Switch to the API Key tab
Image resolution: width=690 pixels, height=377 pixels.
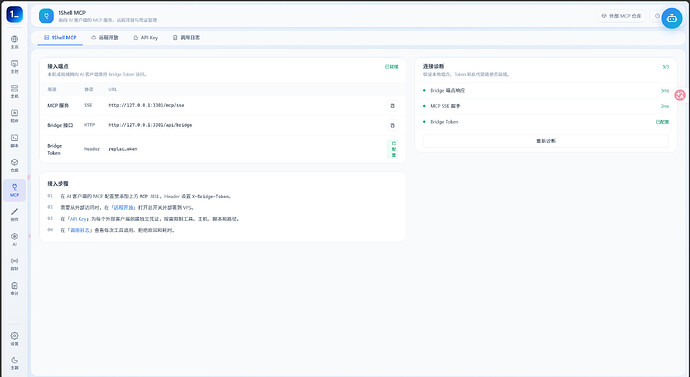pyautogui.click(x=146, y=38)
